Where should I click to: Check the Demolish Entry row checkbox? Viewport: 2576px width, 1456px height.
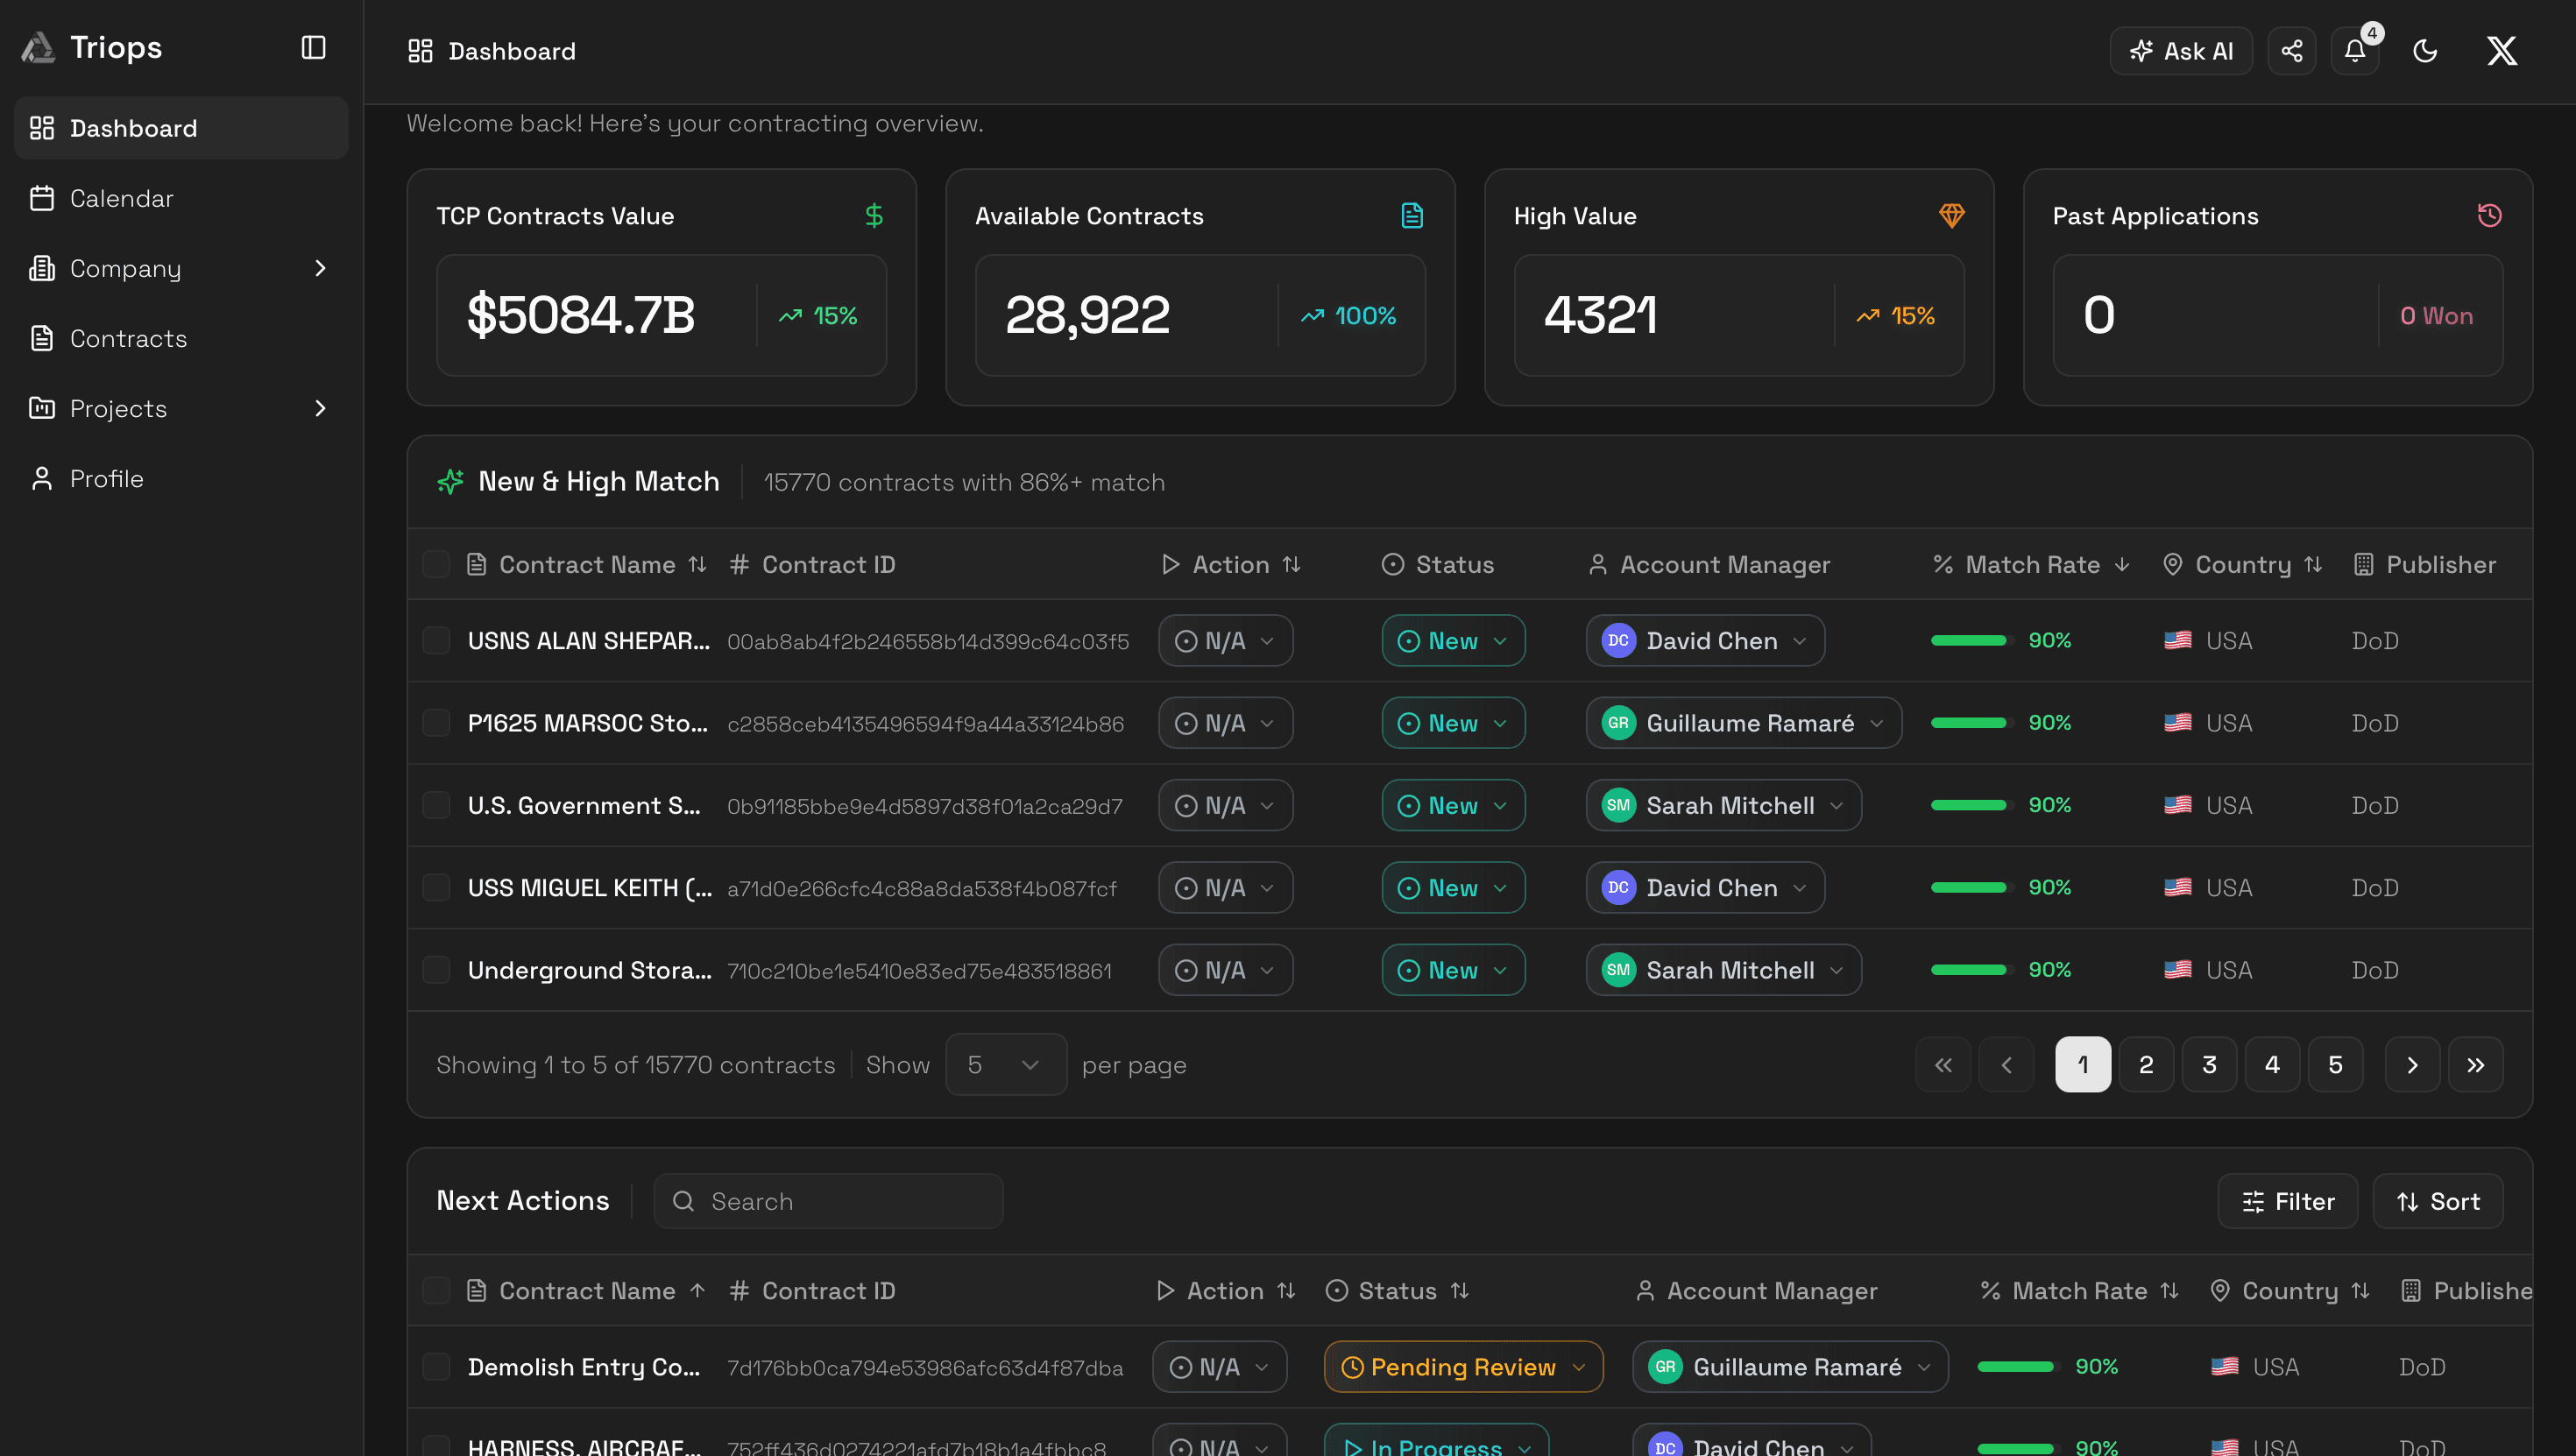point(437,1366)
